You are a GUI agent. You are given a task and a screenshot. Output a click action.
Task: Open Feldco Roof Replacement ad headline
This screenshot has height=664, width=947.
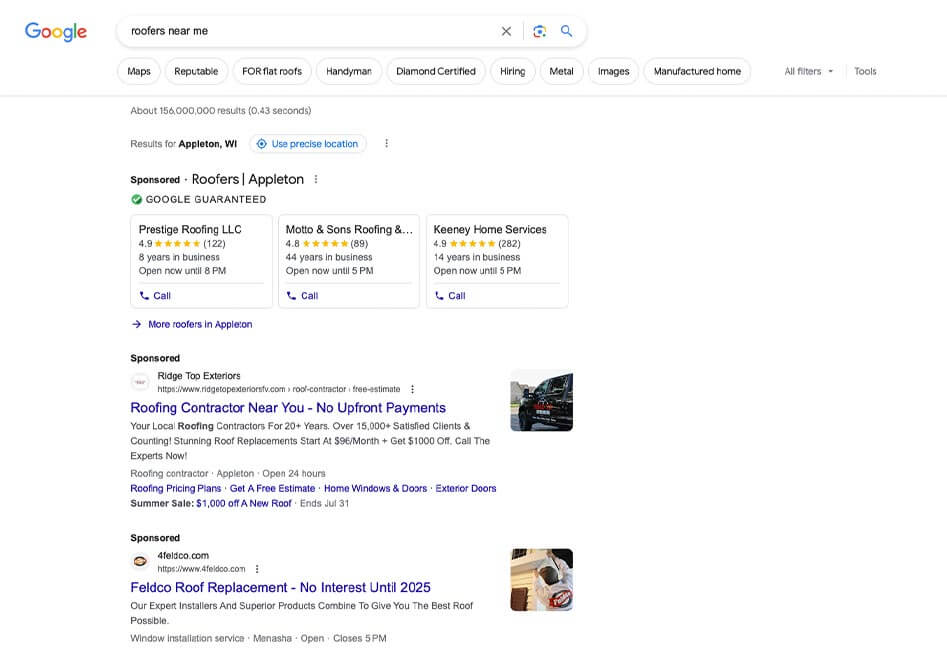coord(280,587)
